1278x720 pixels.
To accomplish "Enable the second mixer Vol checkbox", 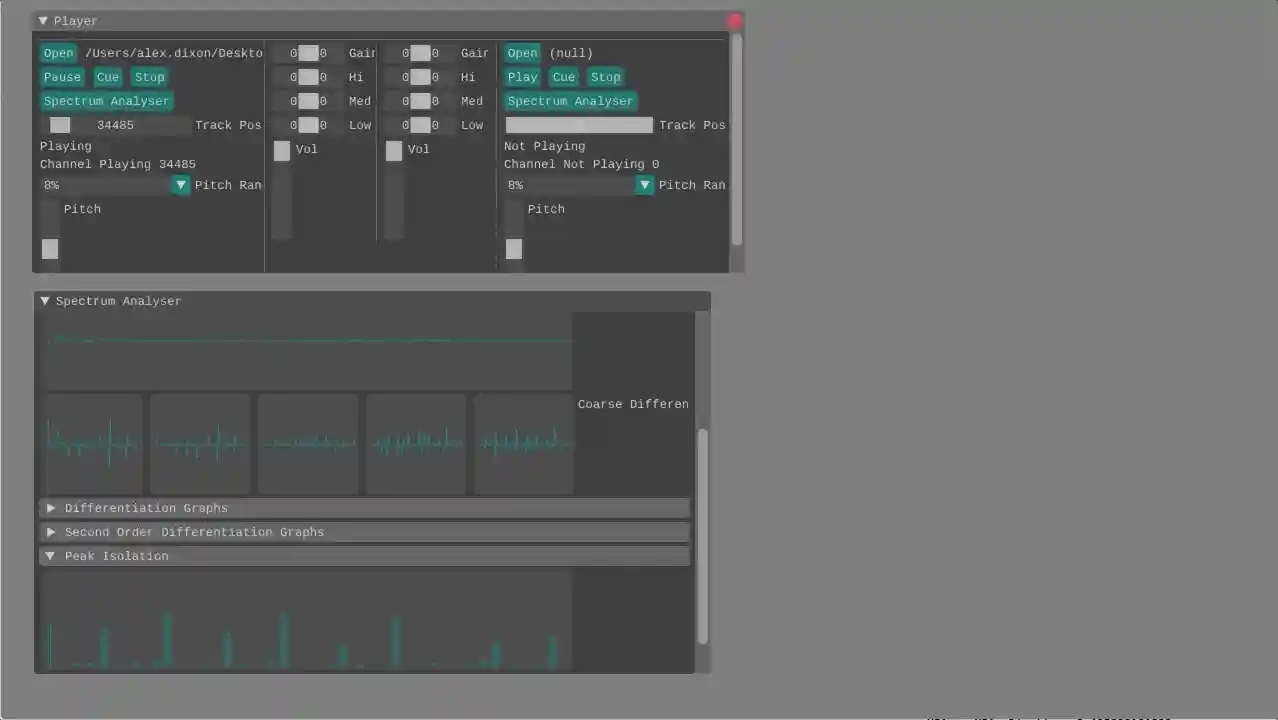I will click(394, 149).
